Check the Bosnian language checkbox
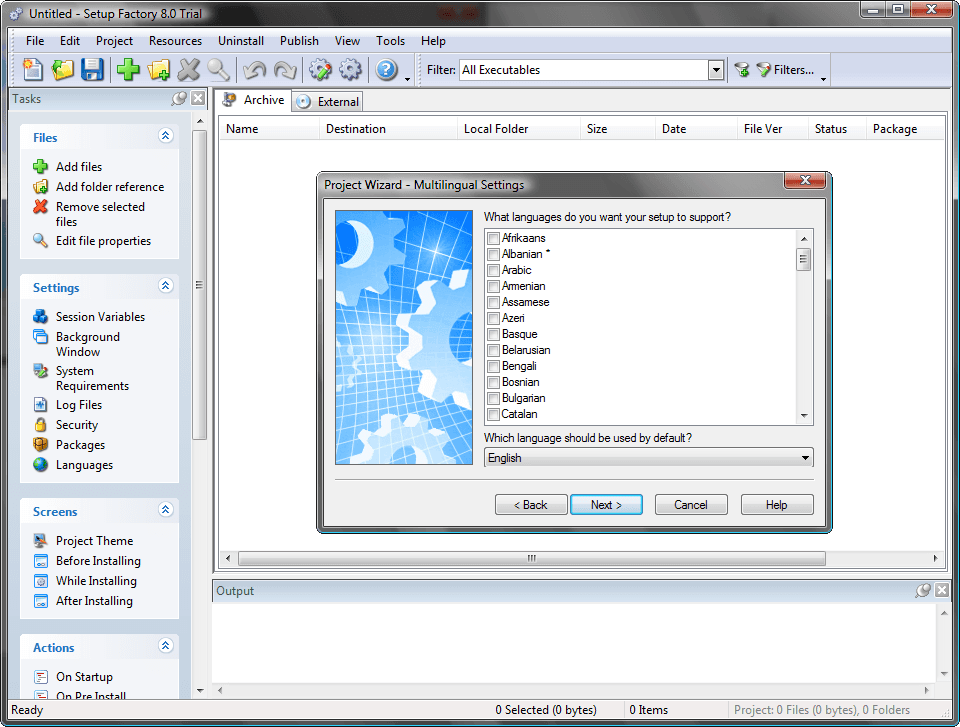960x727 pixels. pos(493,382)
